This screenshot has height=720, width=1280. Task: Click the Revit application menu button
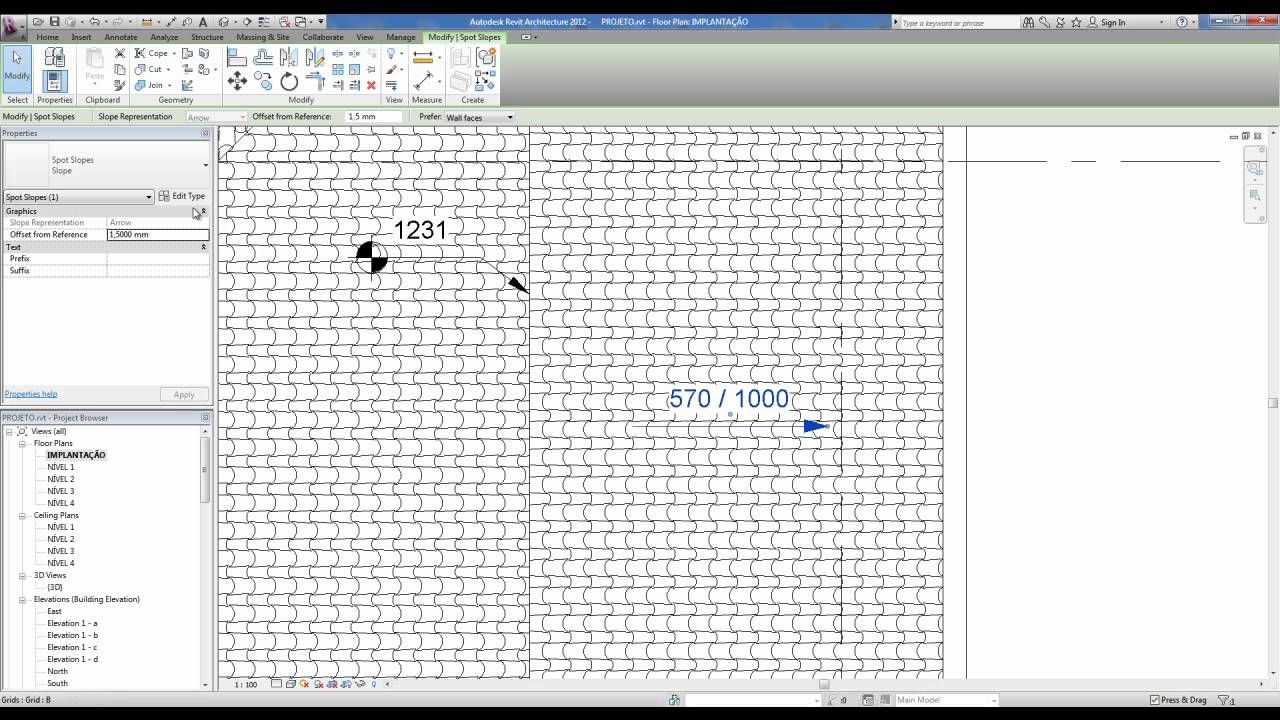click(x=14, y=26)
